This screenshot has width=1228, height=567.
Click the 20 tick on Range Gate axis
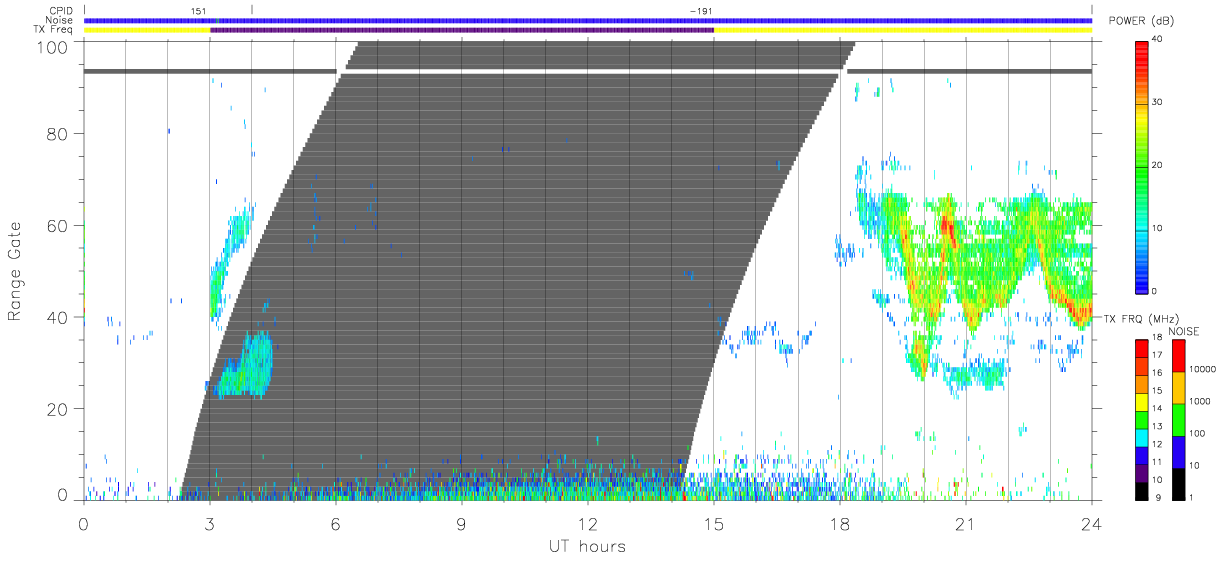(x=60, y=409)
